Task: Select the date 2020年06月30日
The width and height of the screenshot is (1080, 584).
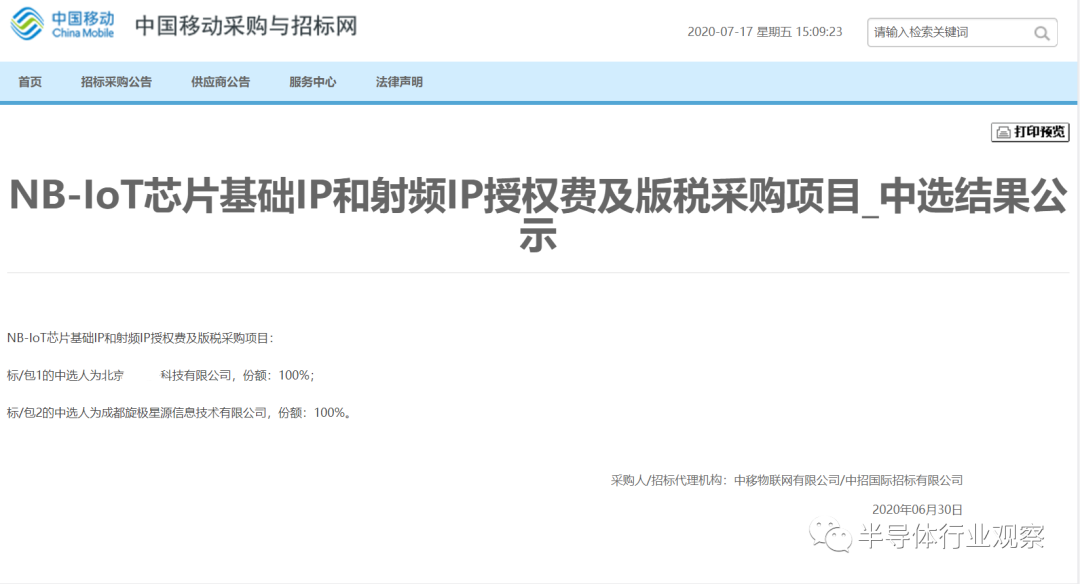Action: (x=917, y=510)
